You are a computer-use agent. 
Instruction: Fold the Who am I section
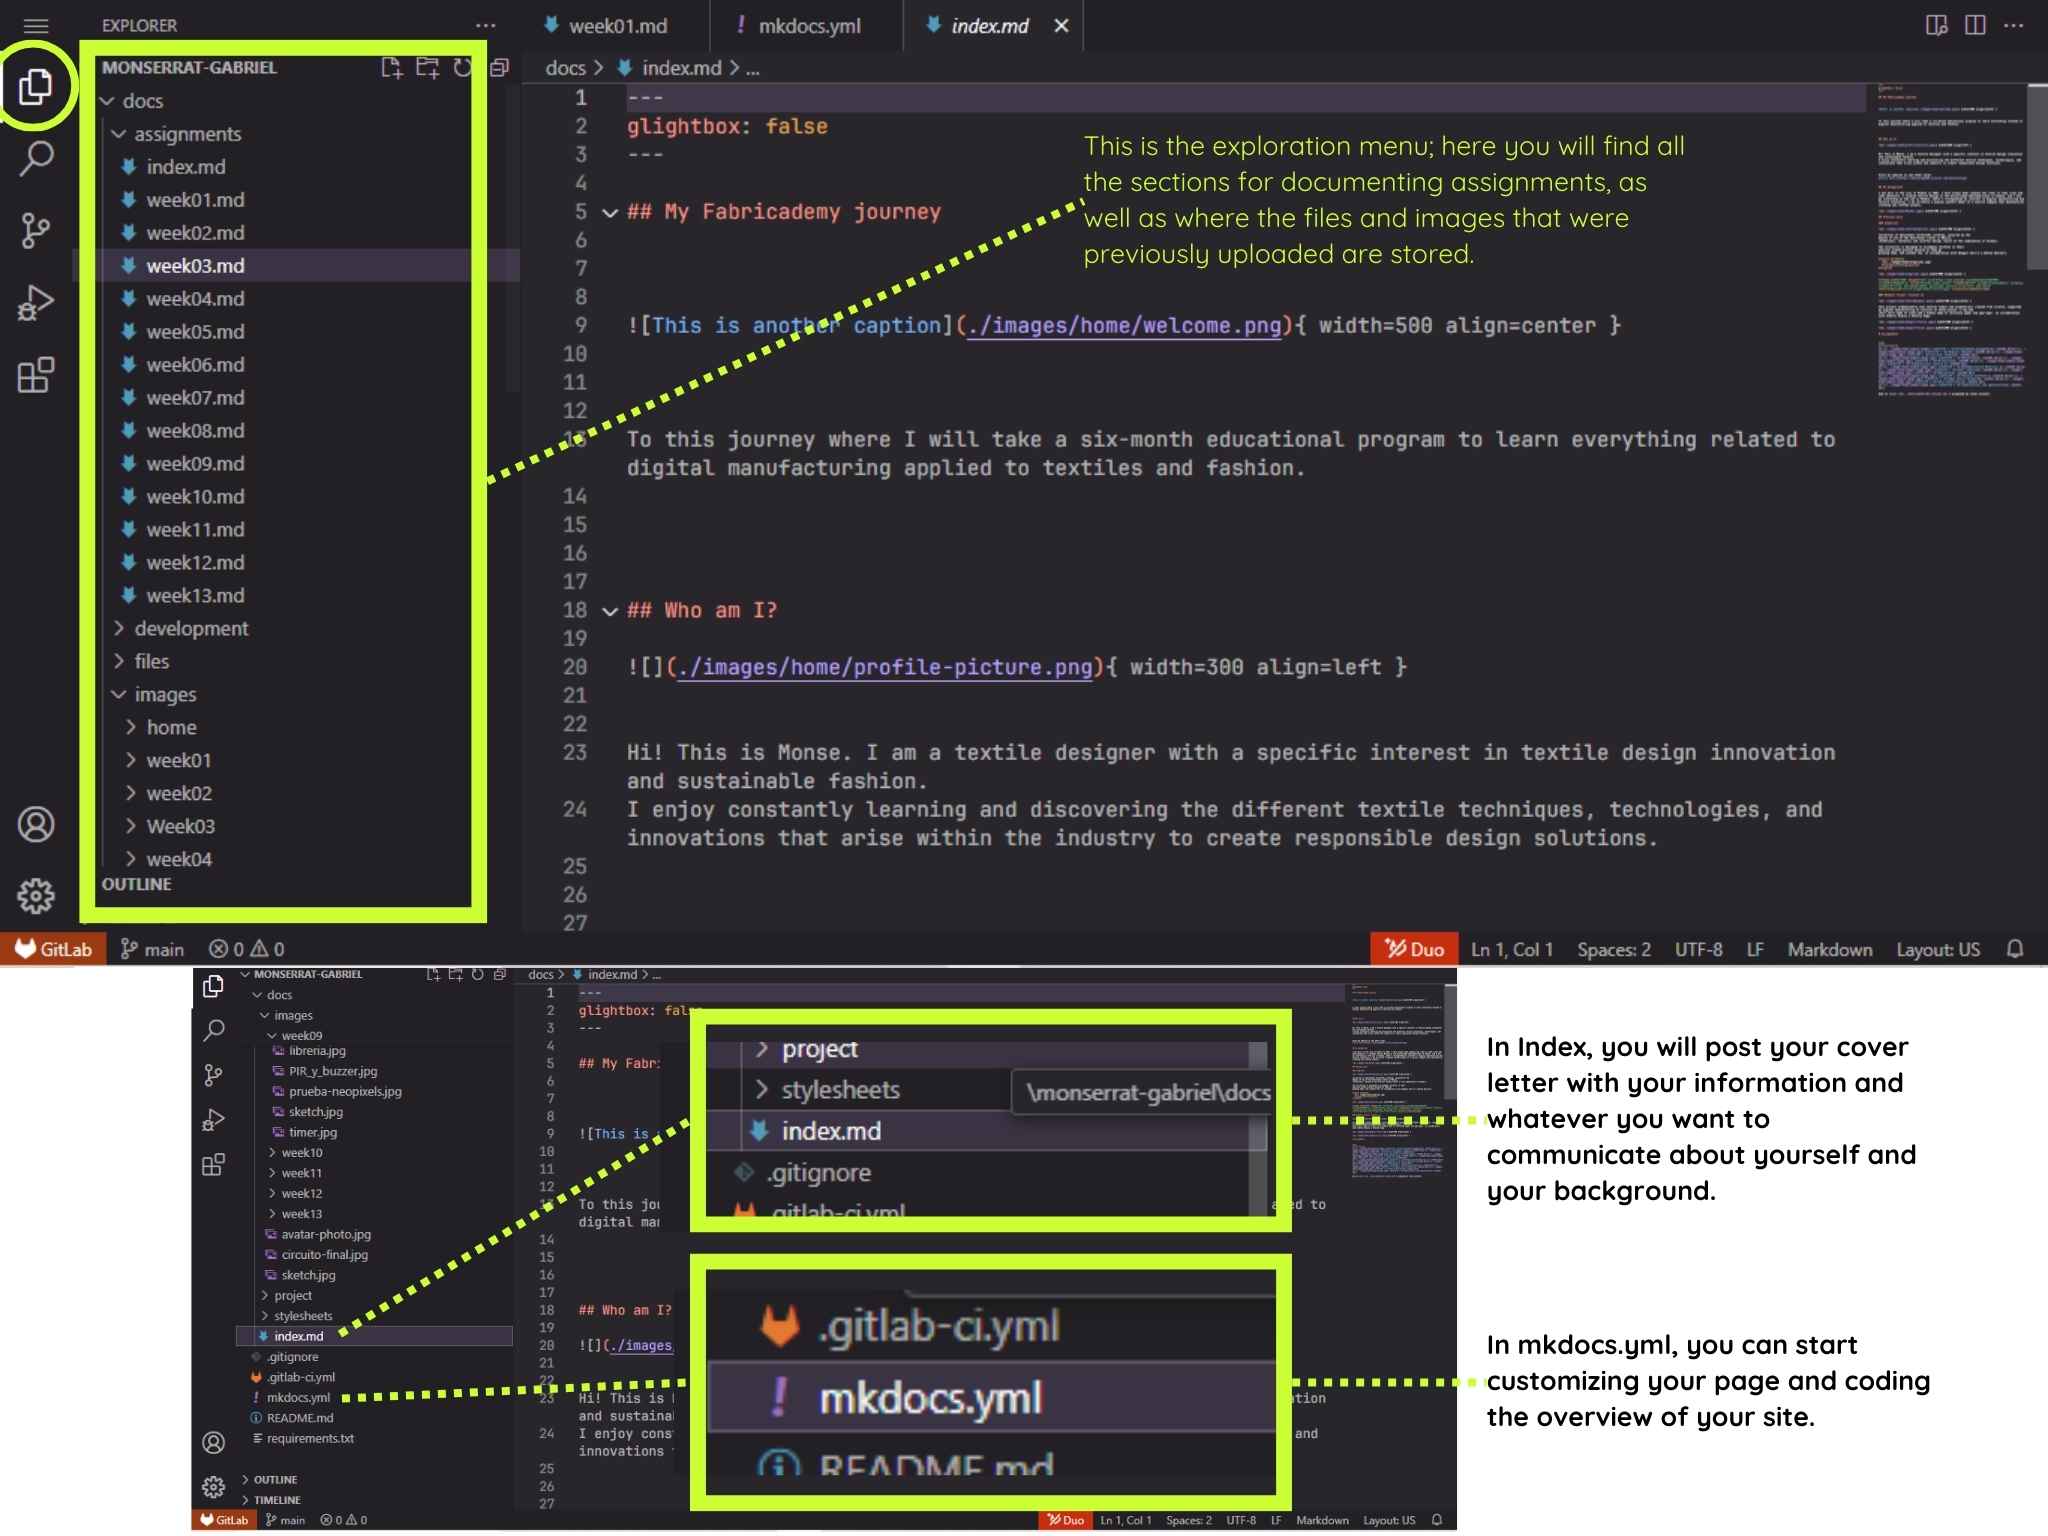pos(610,611)
